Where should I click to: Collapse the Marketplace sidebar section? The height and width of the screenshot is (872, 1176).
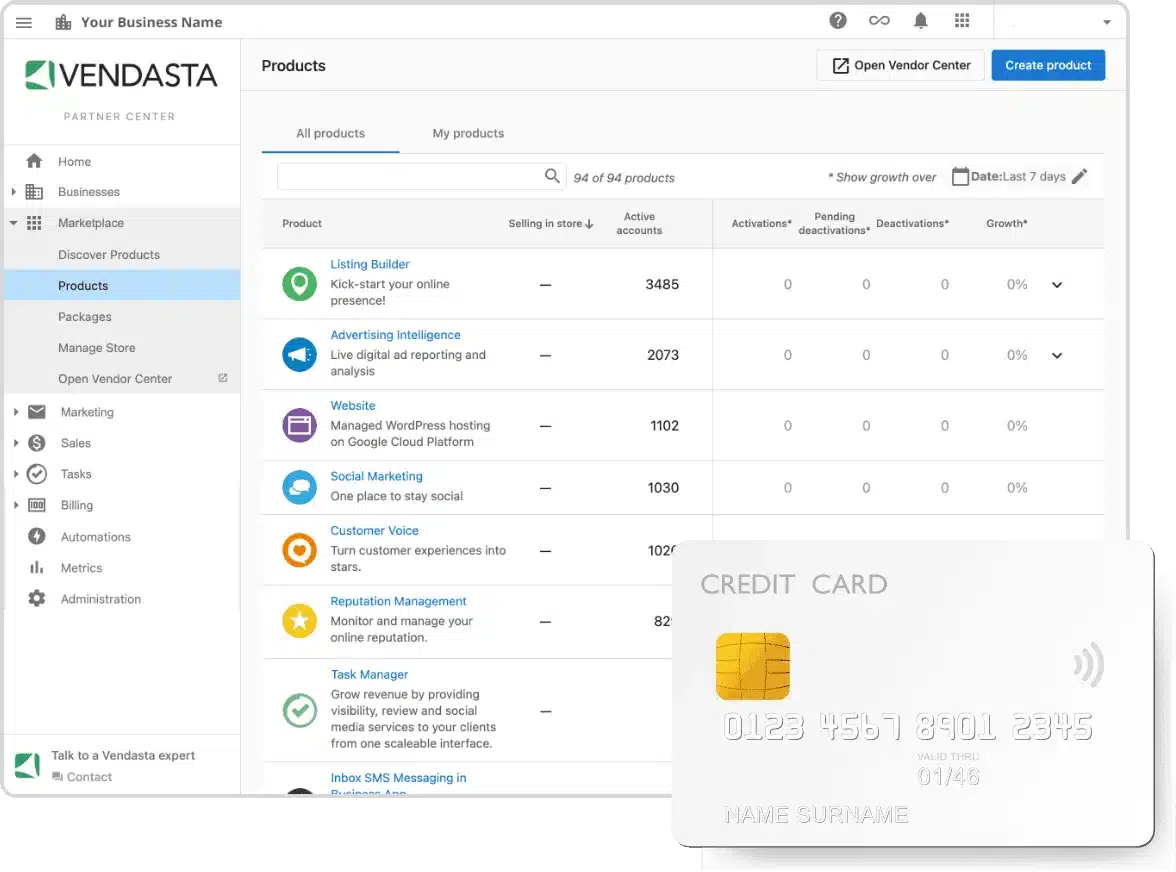point(14,223)
